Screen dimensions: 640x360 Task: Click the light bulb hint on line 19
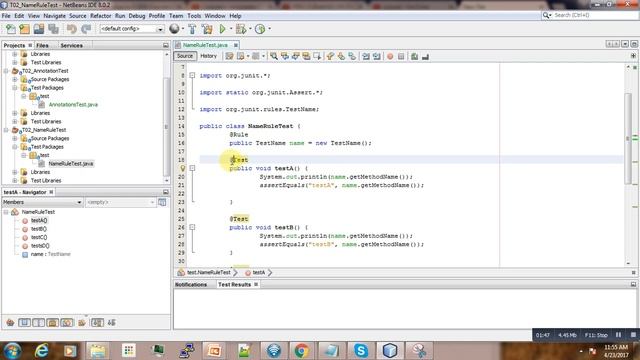pos(182,168)
